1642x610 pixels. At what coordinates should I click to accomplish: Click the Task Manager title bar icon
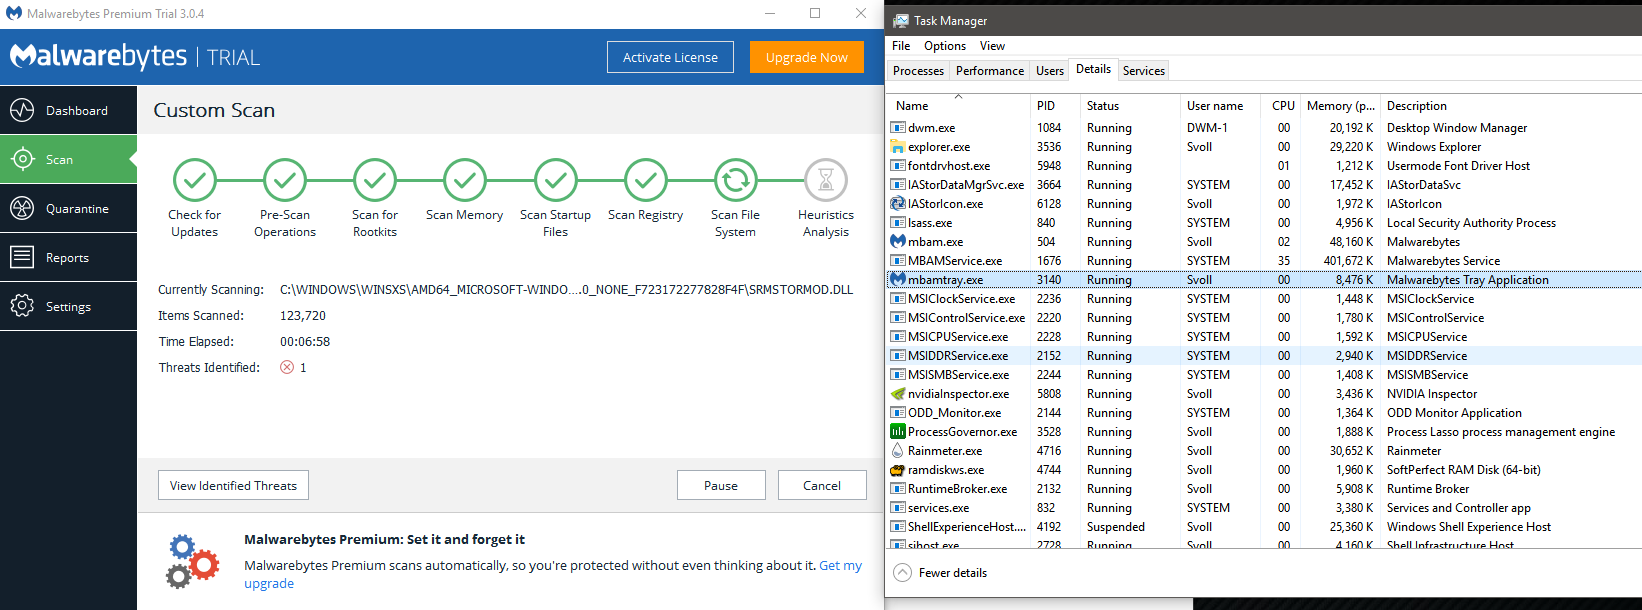[901, 20]
